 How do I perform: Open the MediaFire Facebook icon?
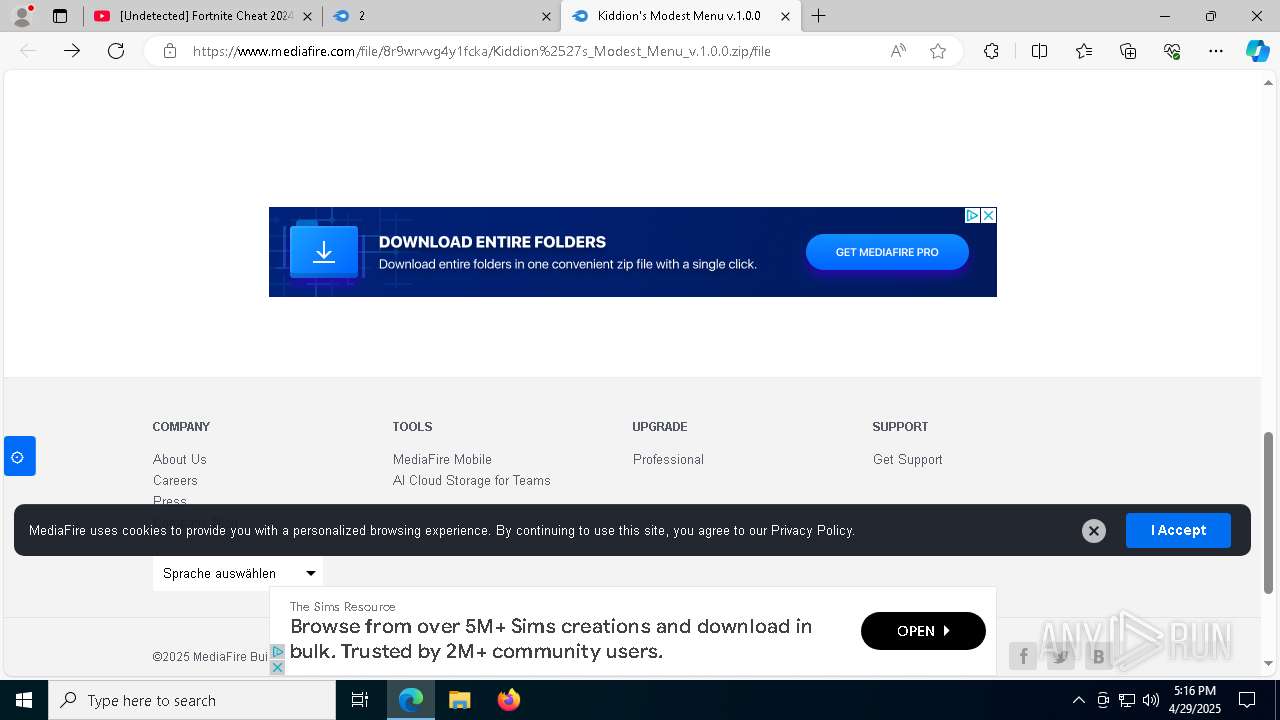coord(1022,656)
